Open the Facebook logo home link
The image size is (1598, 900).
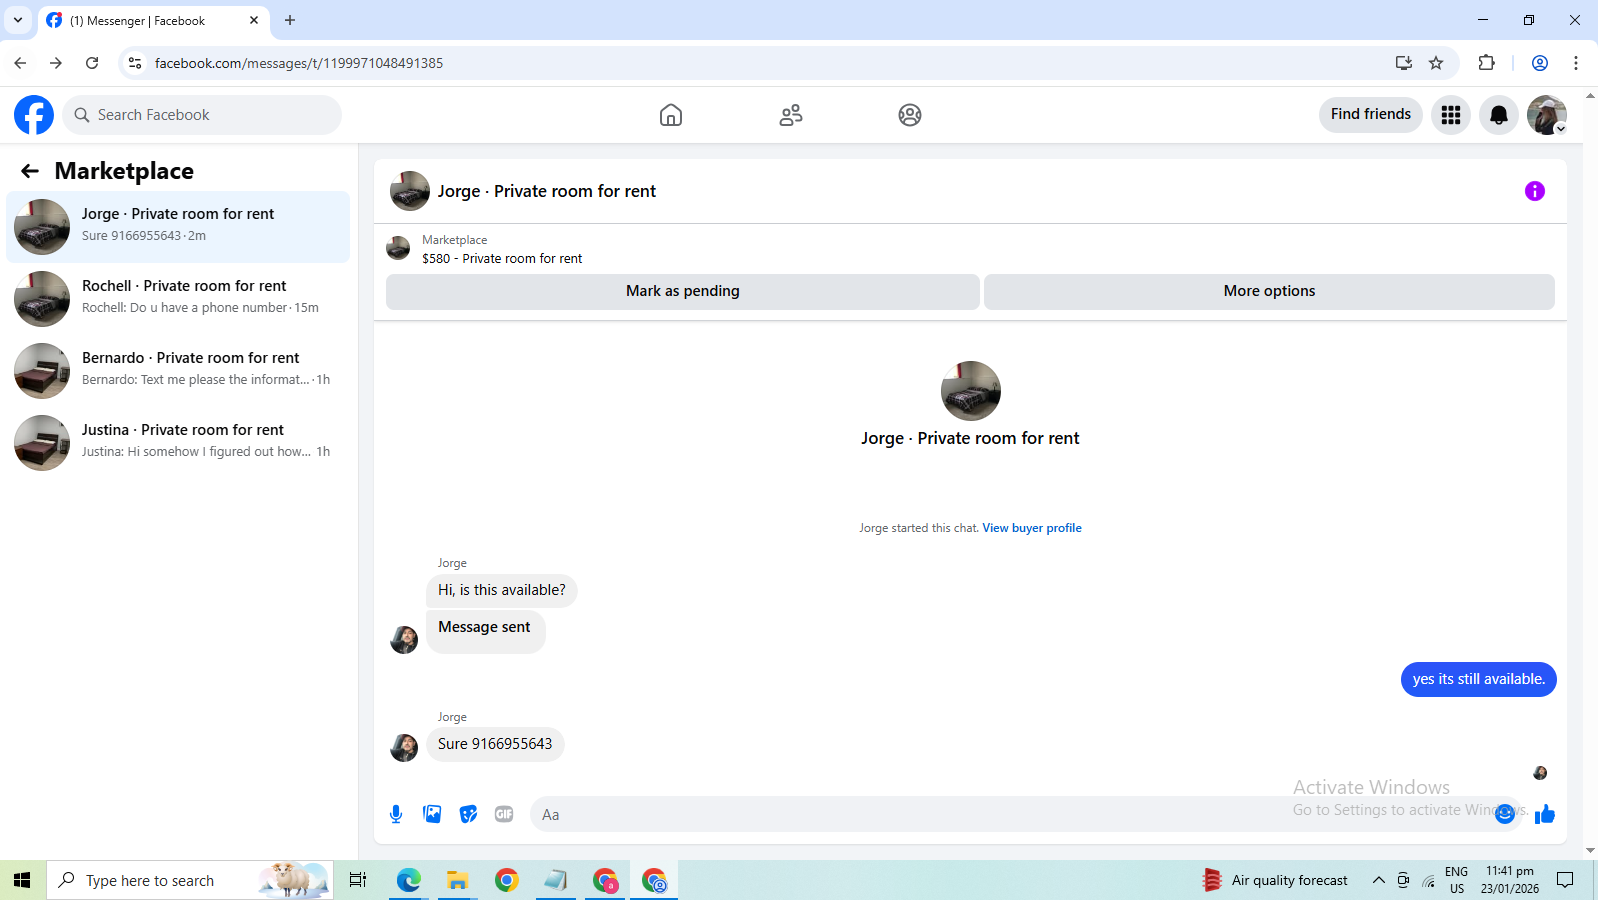pyautogui.click(x=34, y=115)
